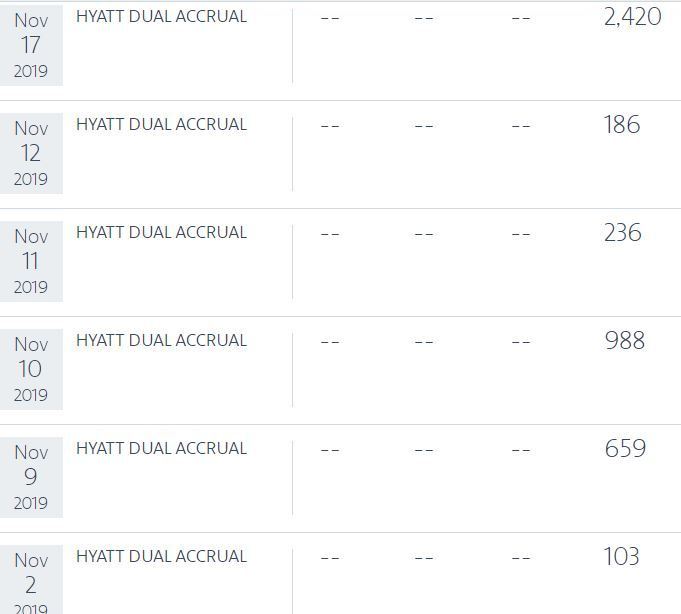Open the Hyatt Dual Accrual entry dated Nov 12

(161, 125)
